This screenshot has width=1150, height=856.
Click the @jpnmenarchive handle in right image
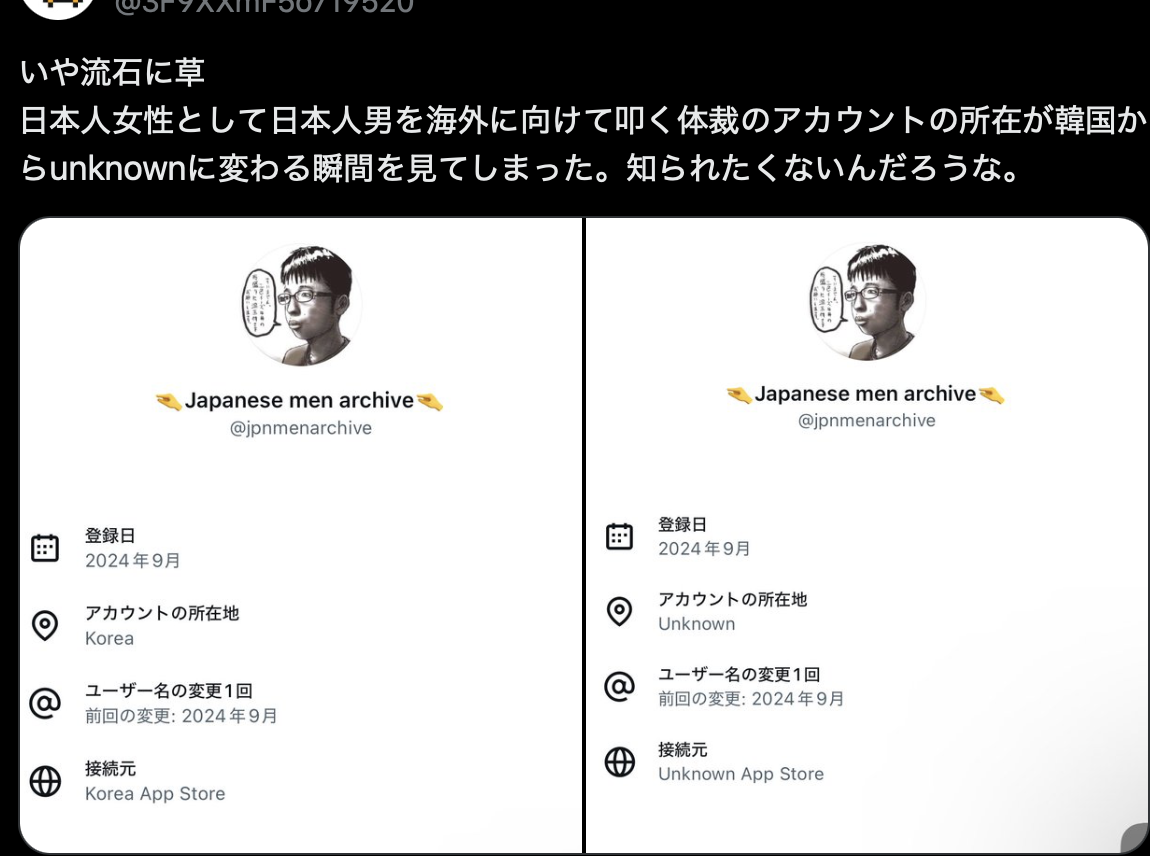tap(866, 420)
